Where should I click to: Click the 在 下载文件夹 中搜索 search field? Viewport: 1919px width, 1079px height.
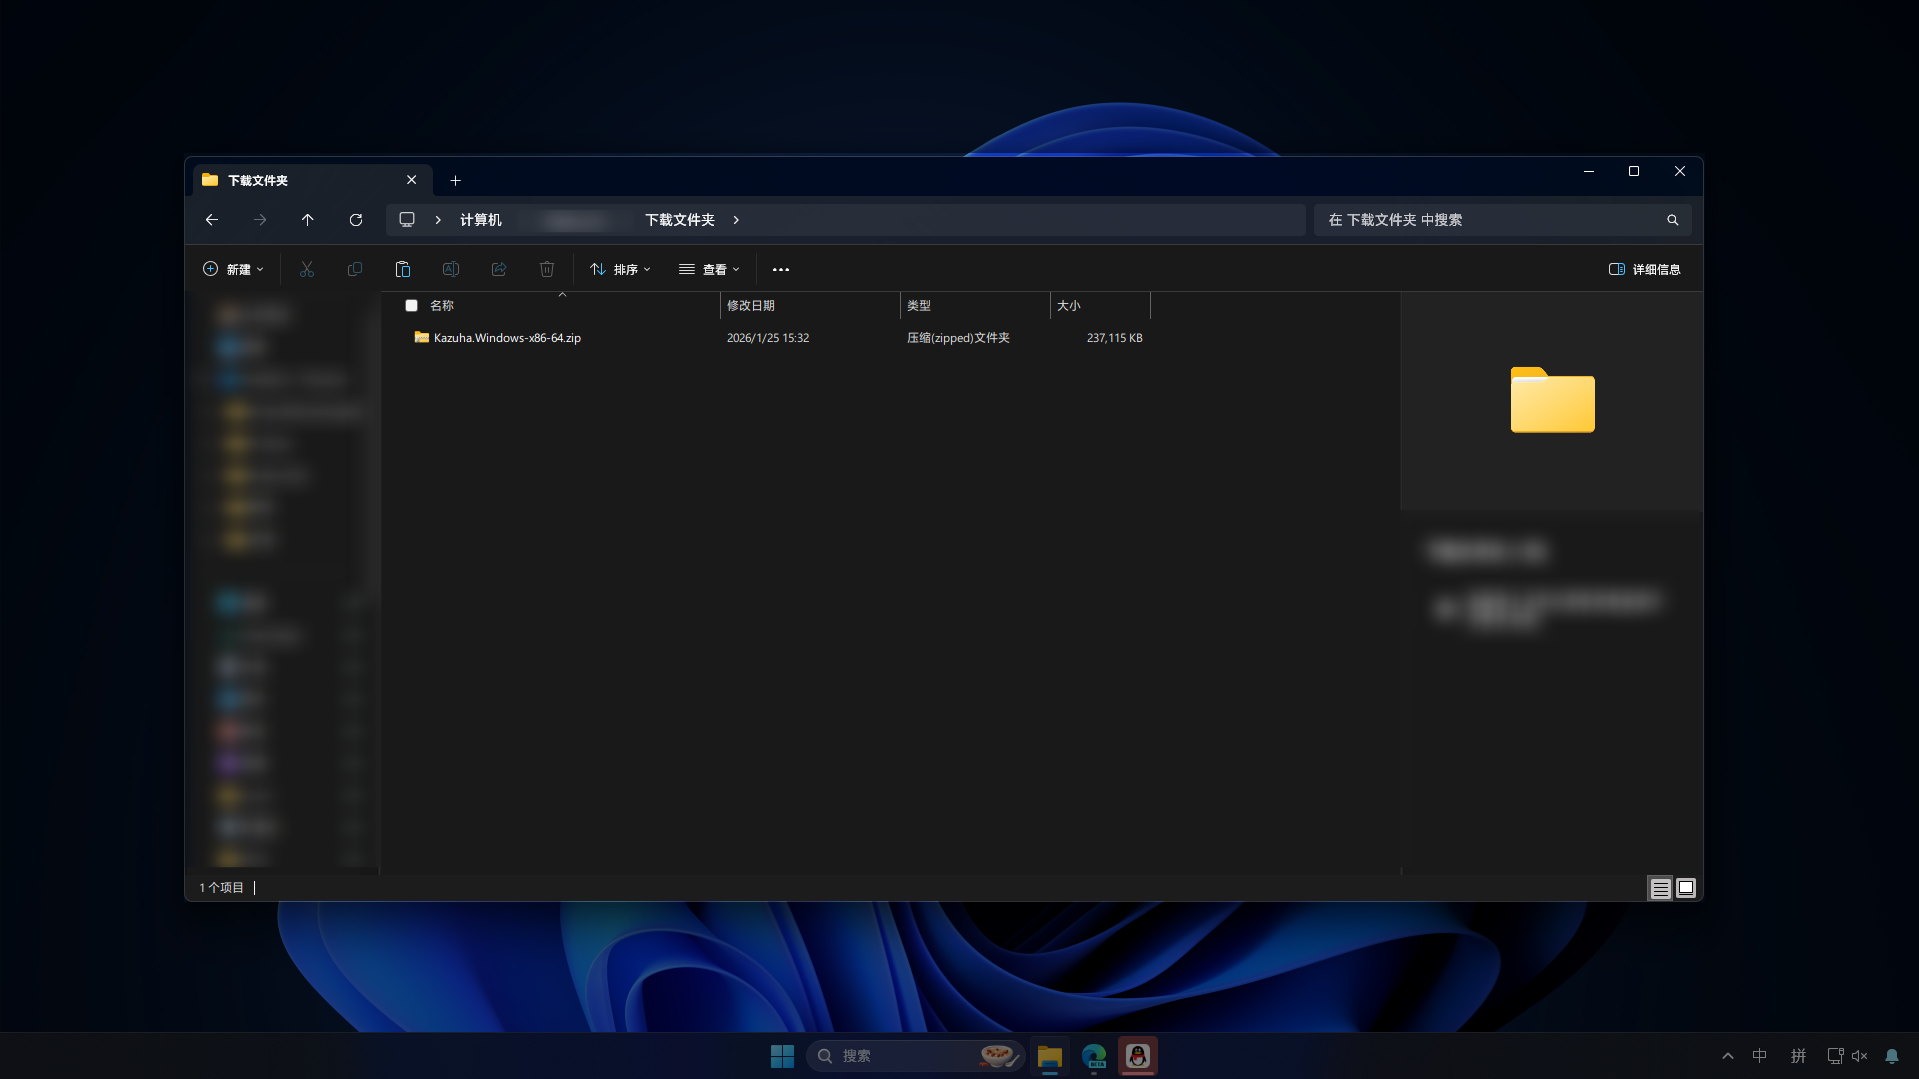tap(1503, 220)
